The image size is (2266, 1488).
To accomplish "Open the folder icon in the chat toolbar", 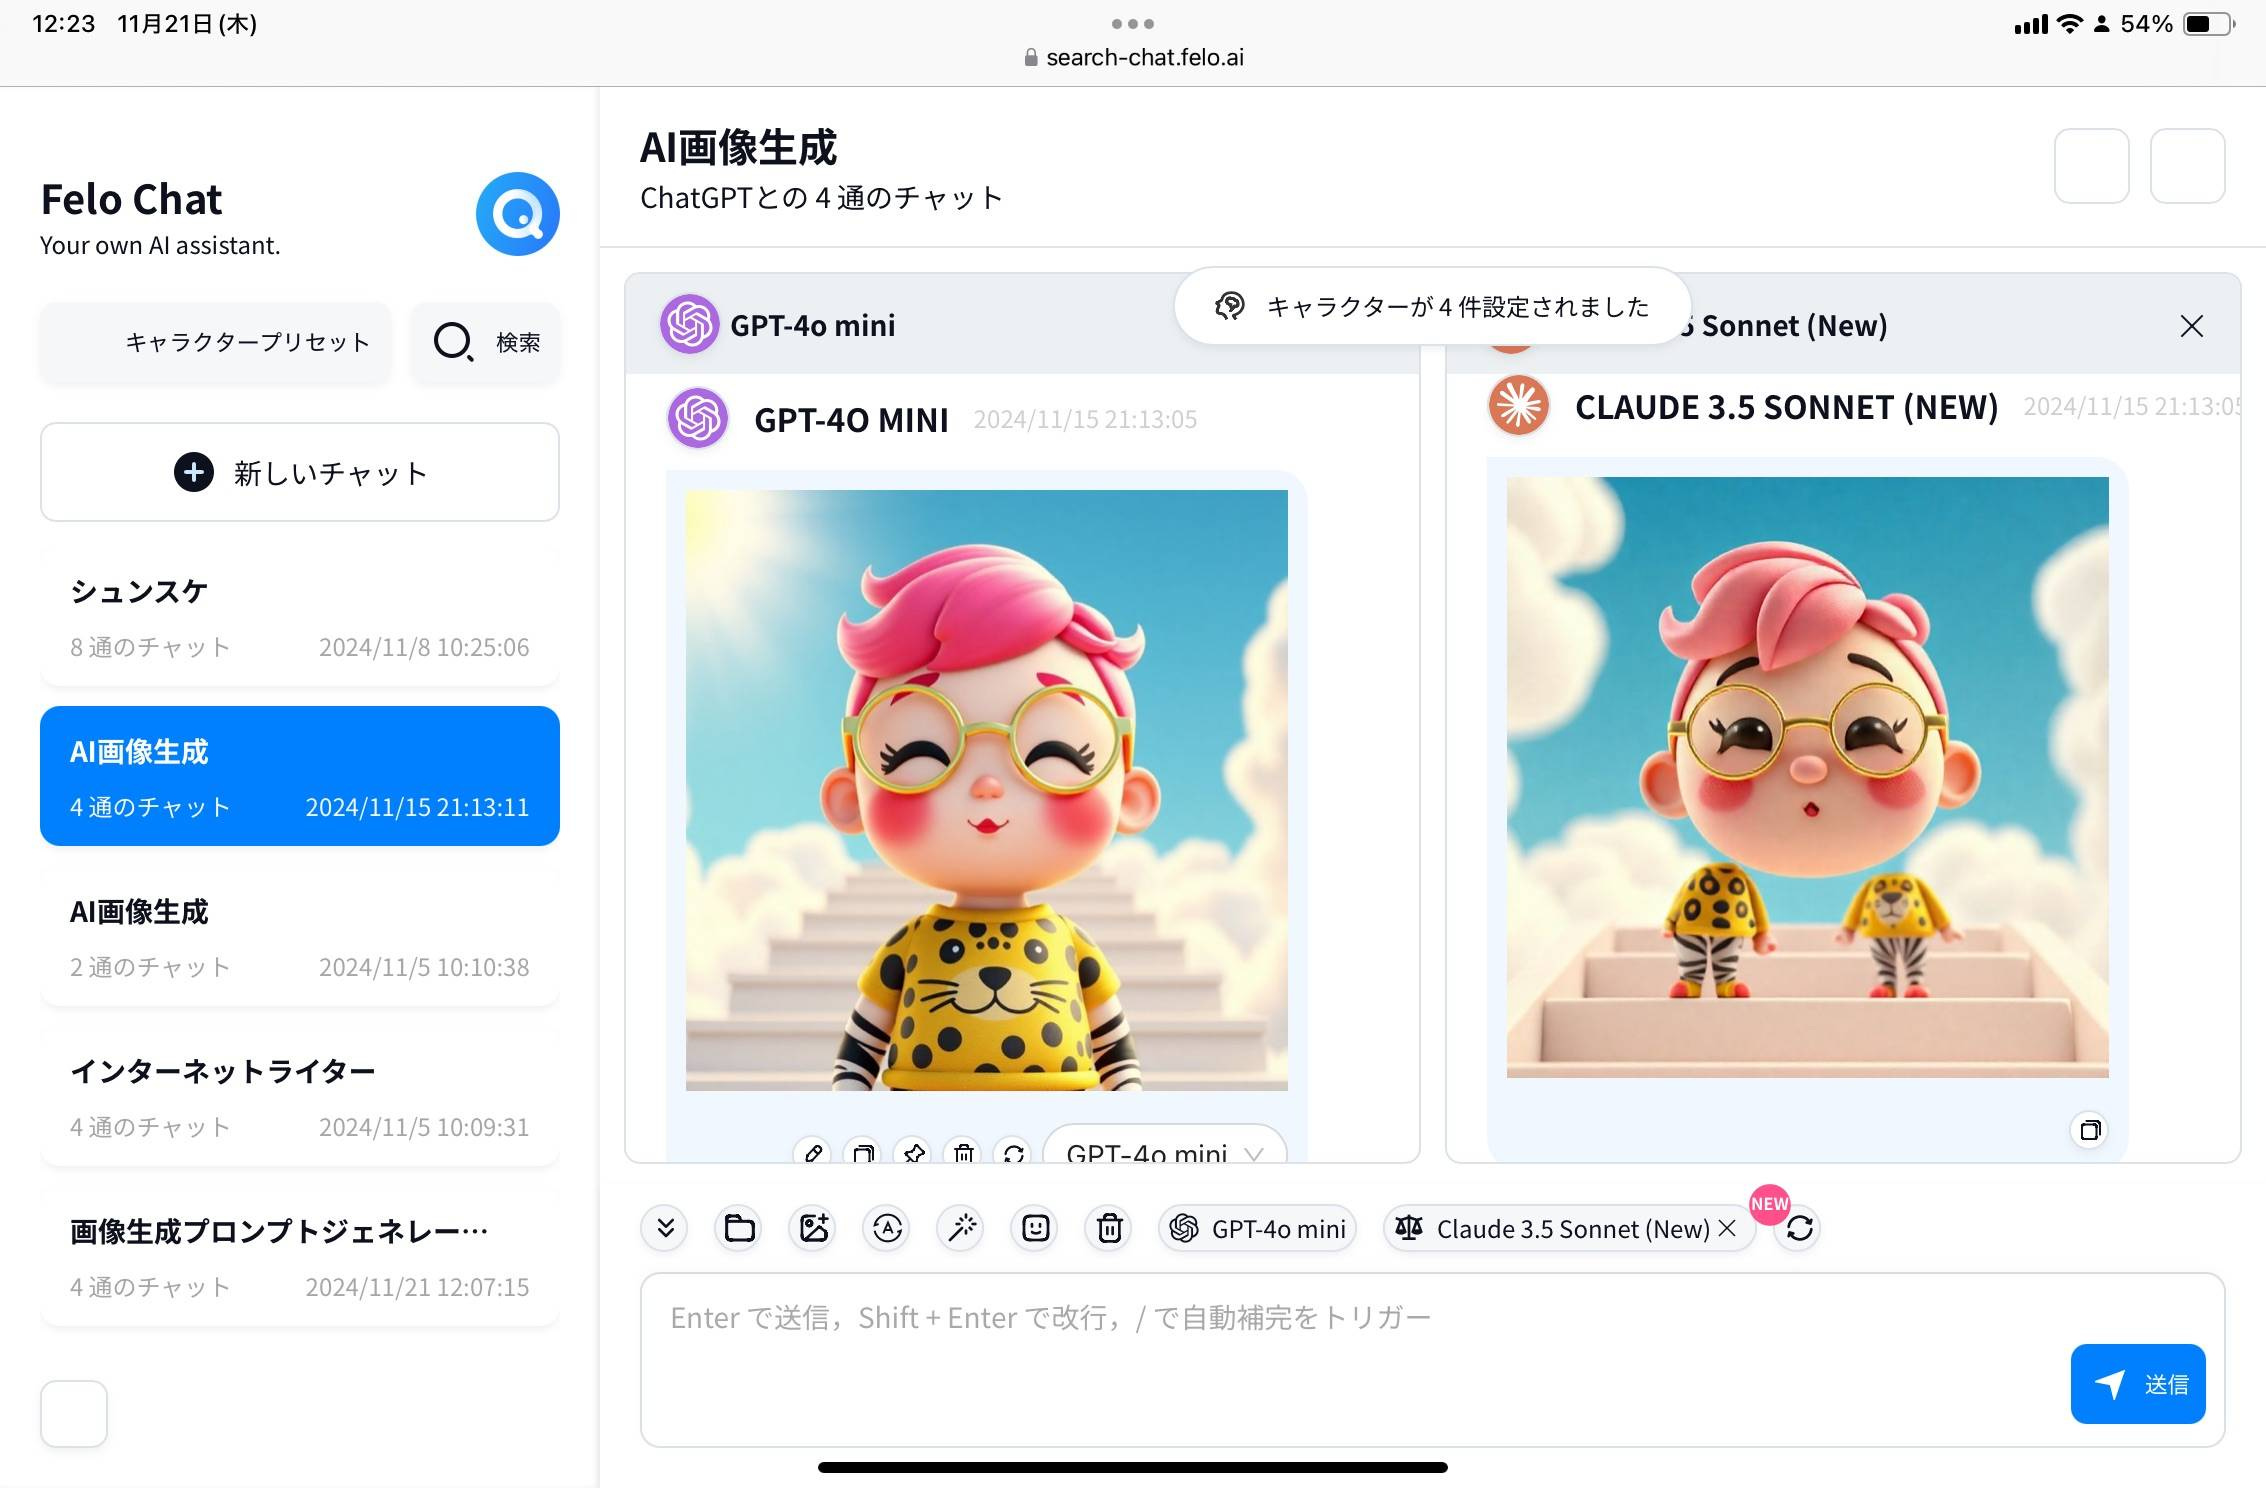I will [x=739, y=1228].
